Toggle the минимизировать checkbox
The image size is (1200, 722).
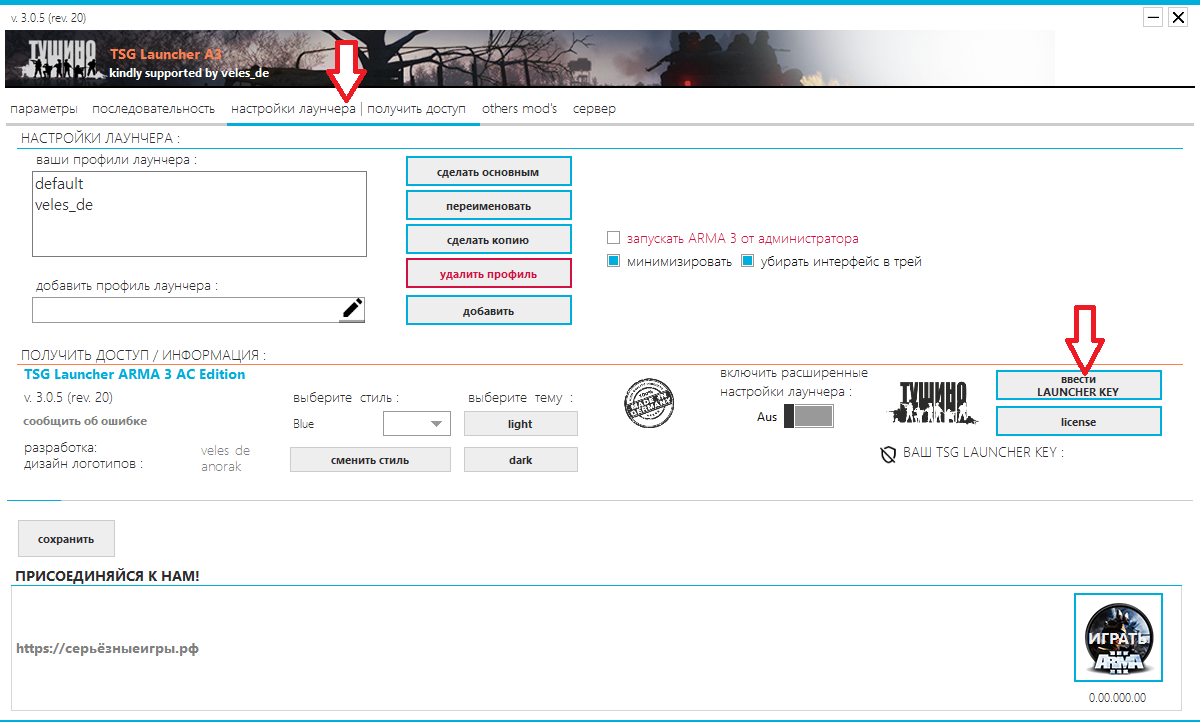[614, 262]
